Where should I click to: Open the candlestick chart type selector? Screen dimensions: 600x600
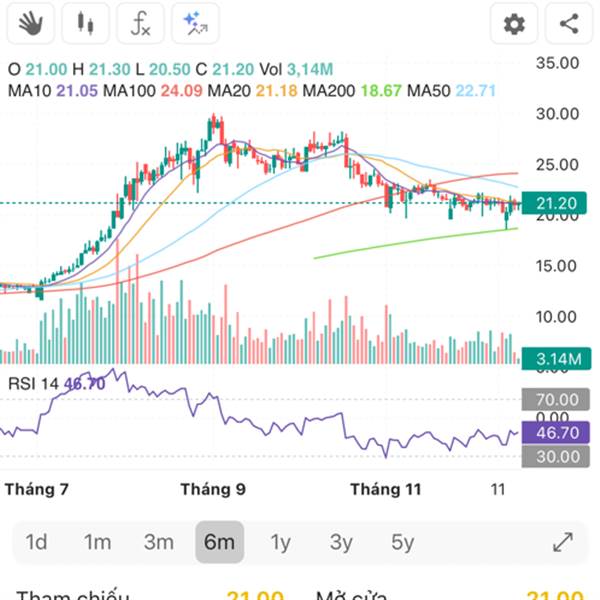[x=86, y=24]
